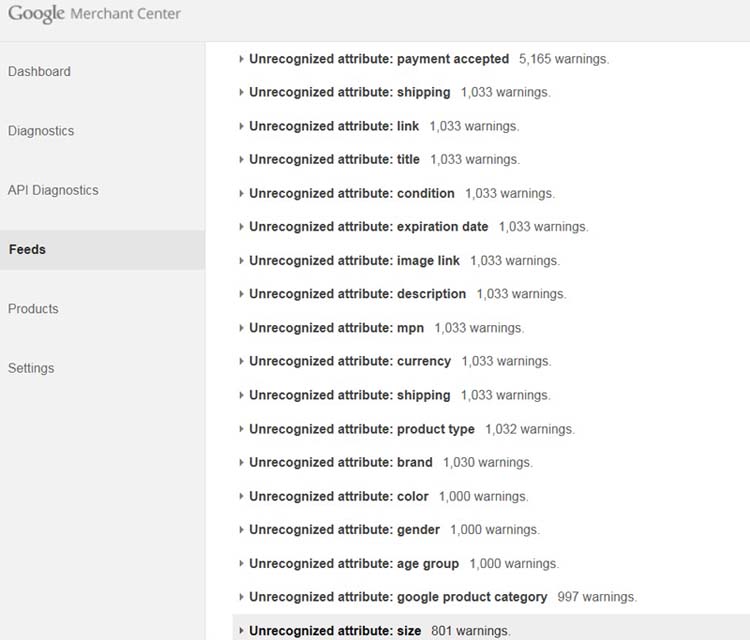Click 'Unrecognized attribute: link' text
The image size is (750, 640).
point(334,126)
